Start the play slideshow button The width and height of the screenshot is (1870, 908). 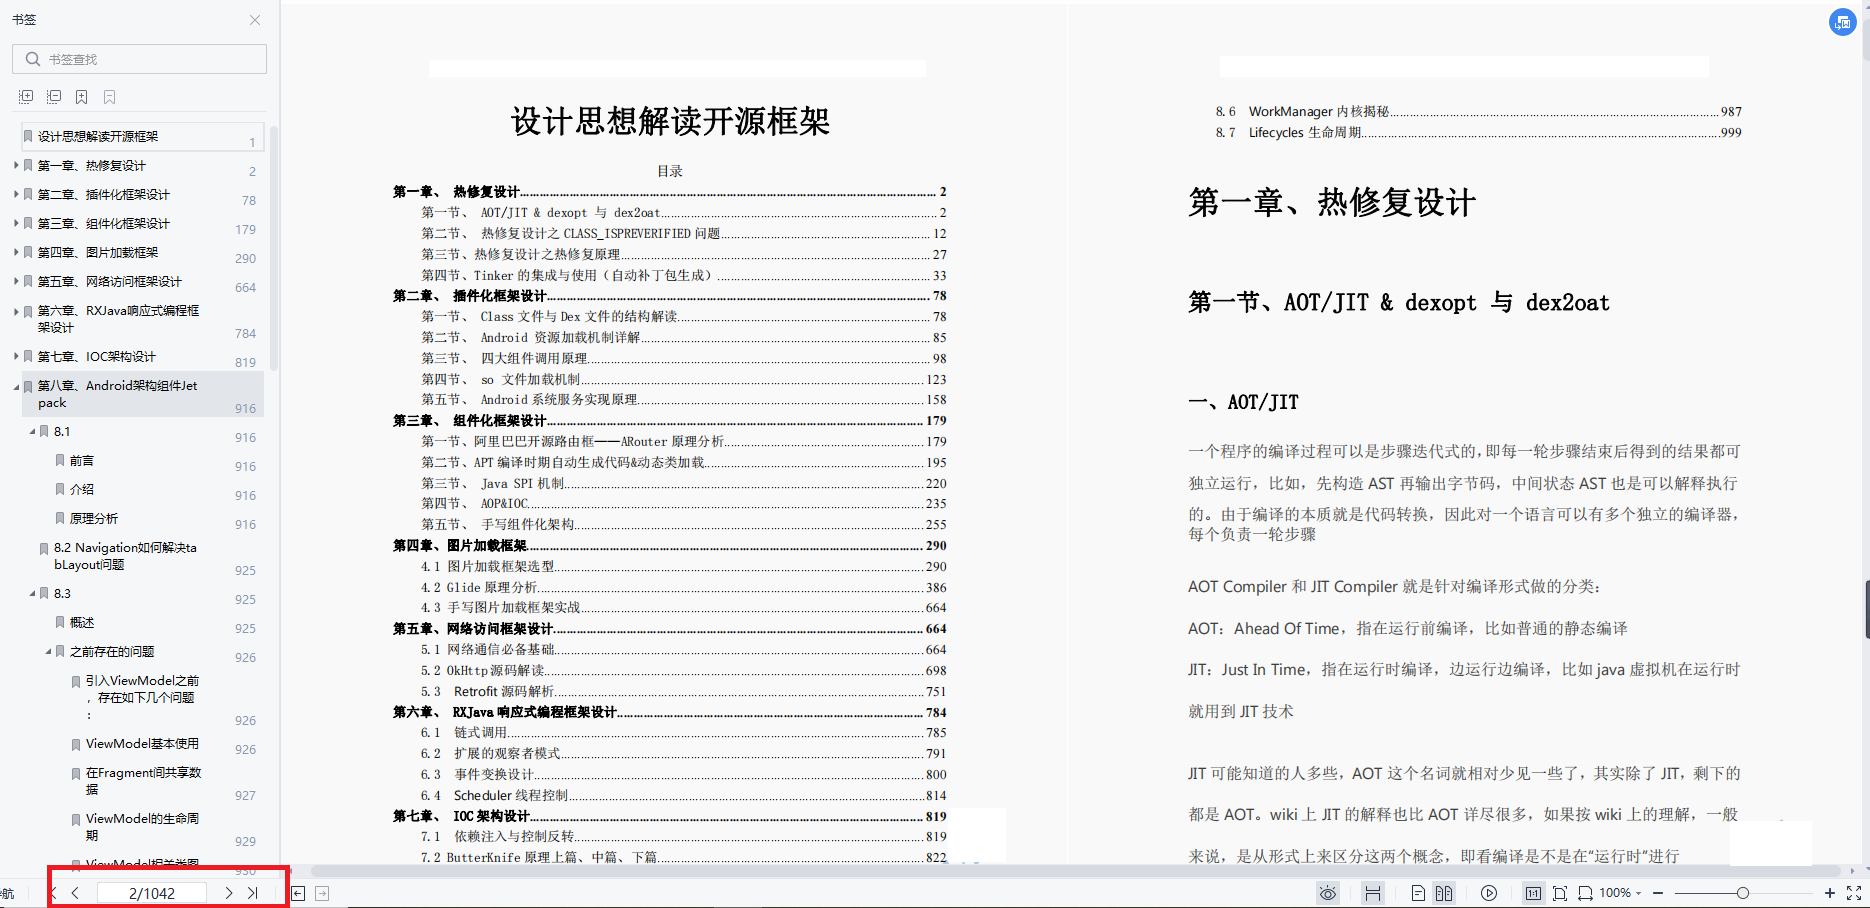click(x=1489, y=893)
